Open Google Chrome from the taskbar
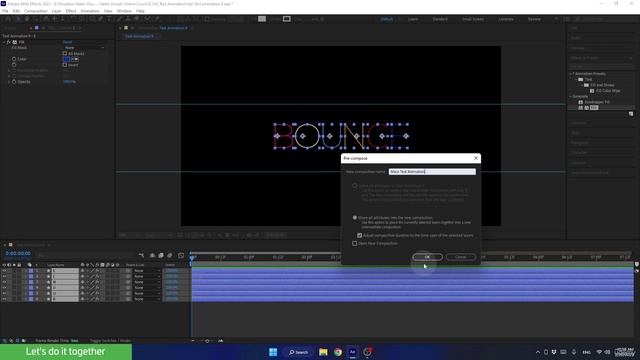640x360 pixels. coord(338,352)
